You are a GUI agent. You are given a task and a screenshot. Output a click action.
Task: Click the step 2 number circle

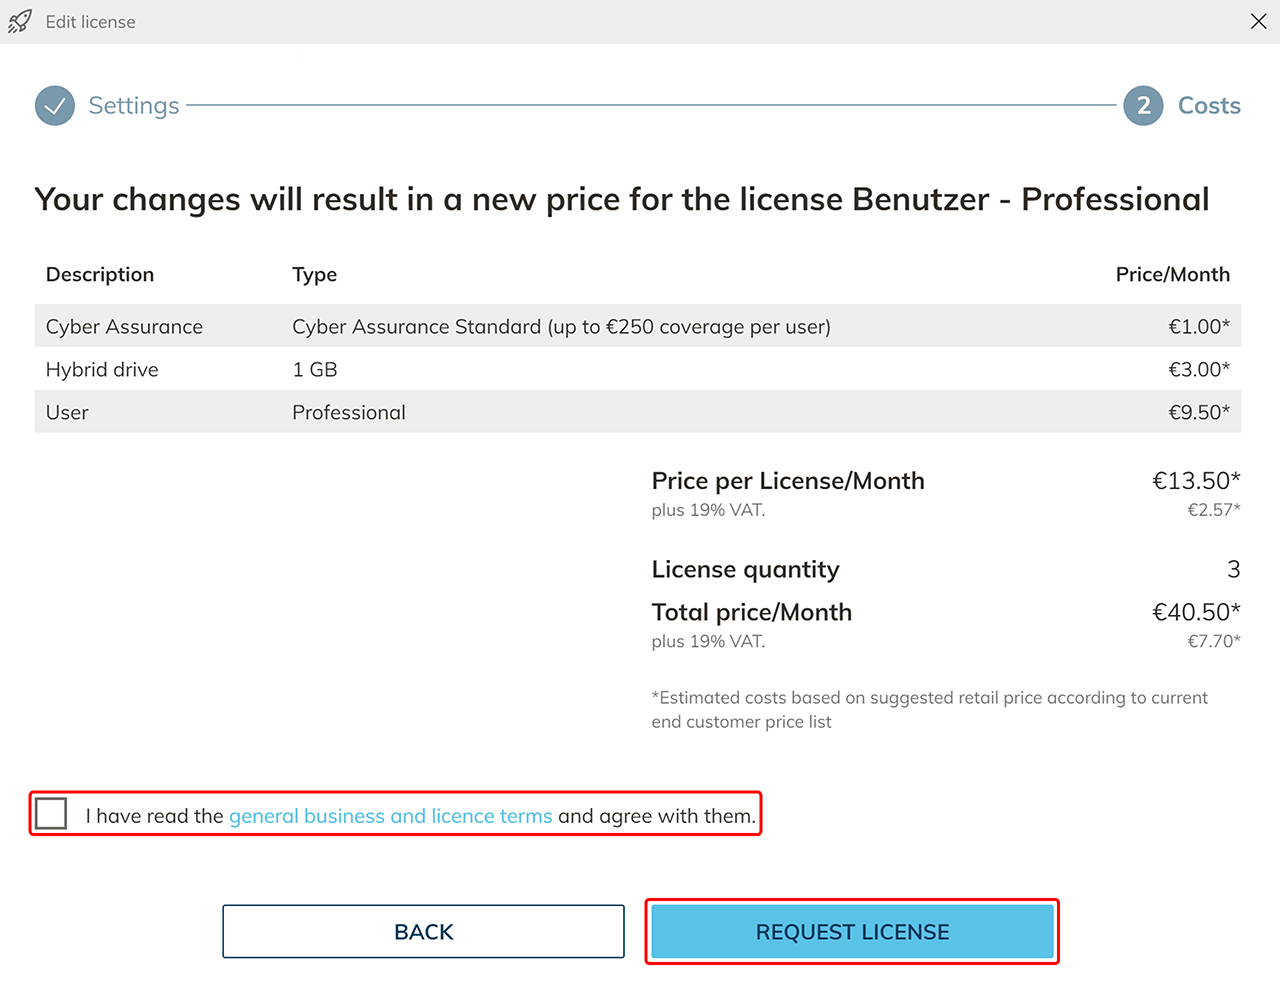[x=1143, y=106]
